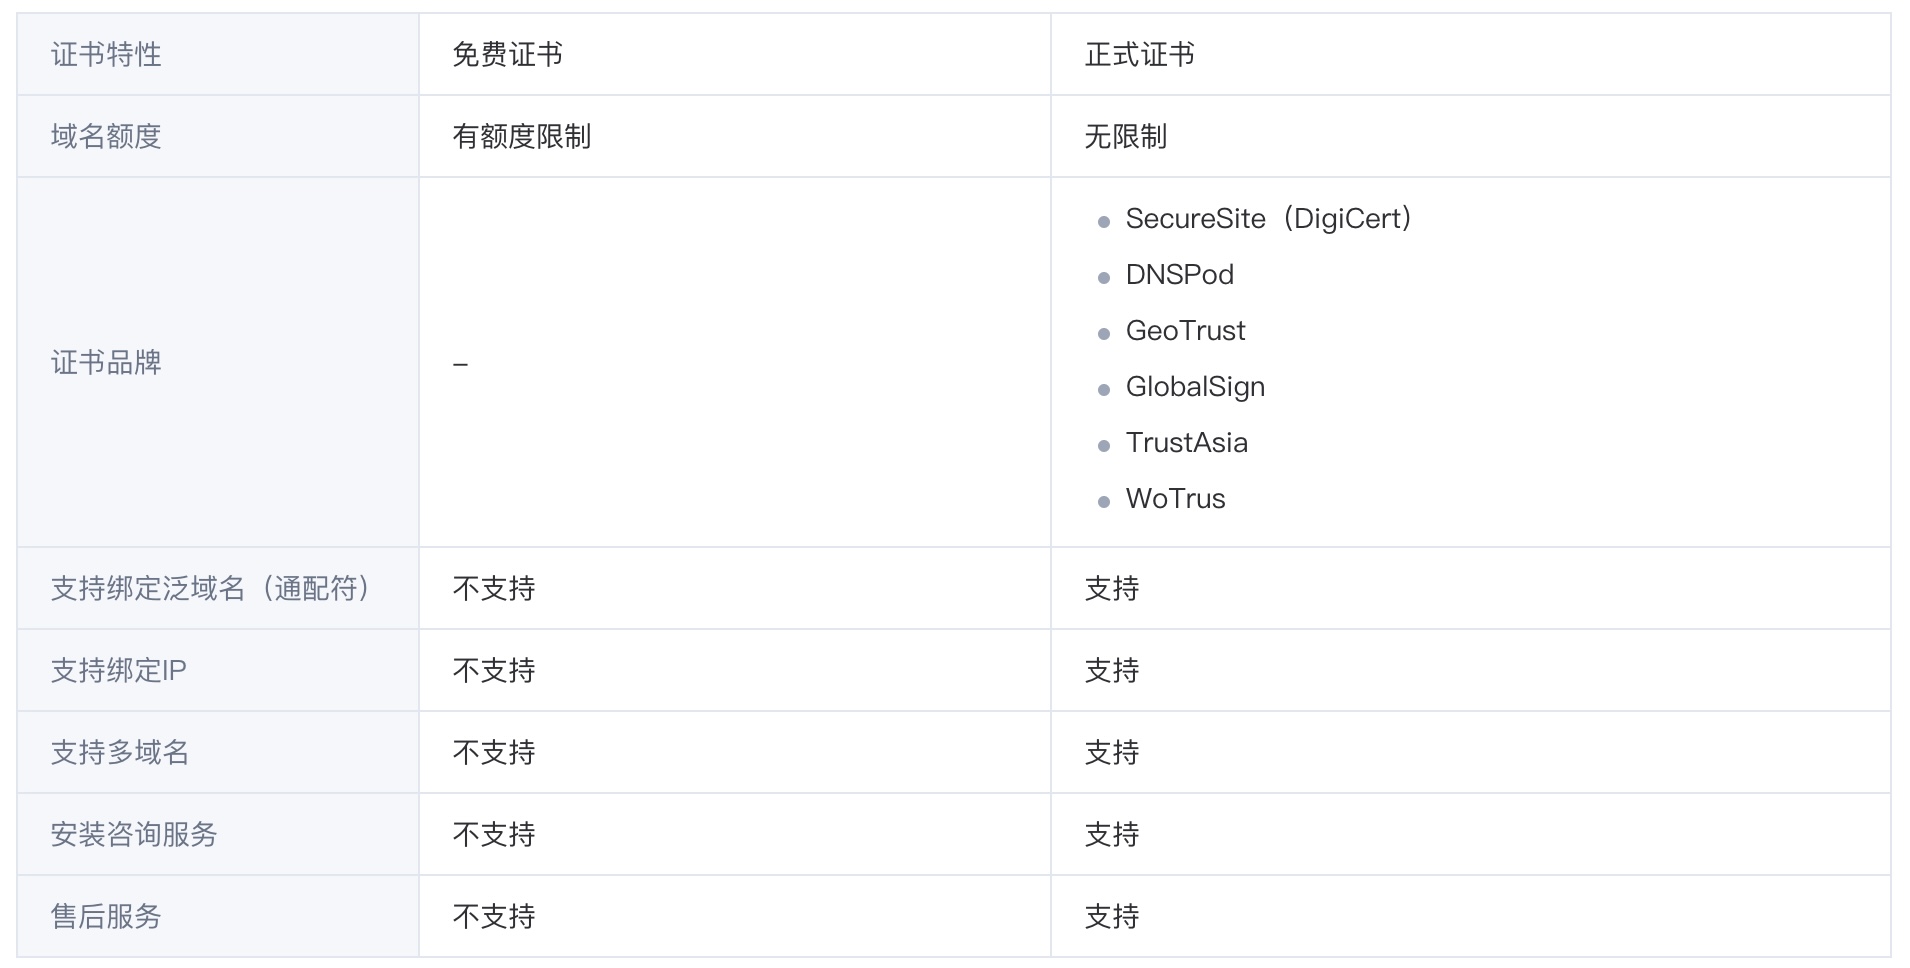Click the 免费证书 column header
The width and height of the screenshot is (1910, 968).
click(507, 54)
